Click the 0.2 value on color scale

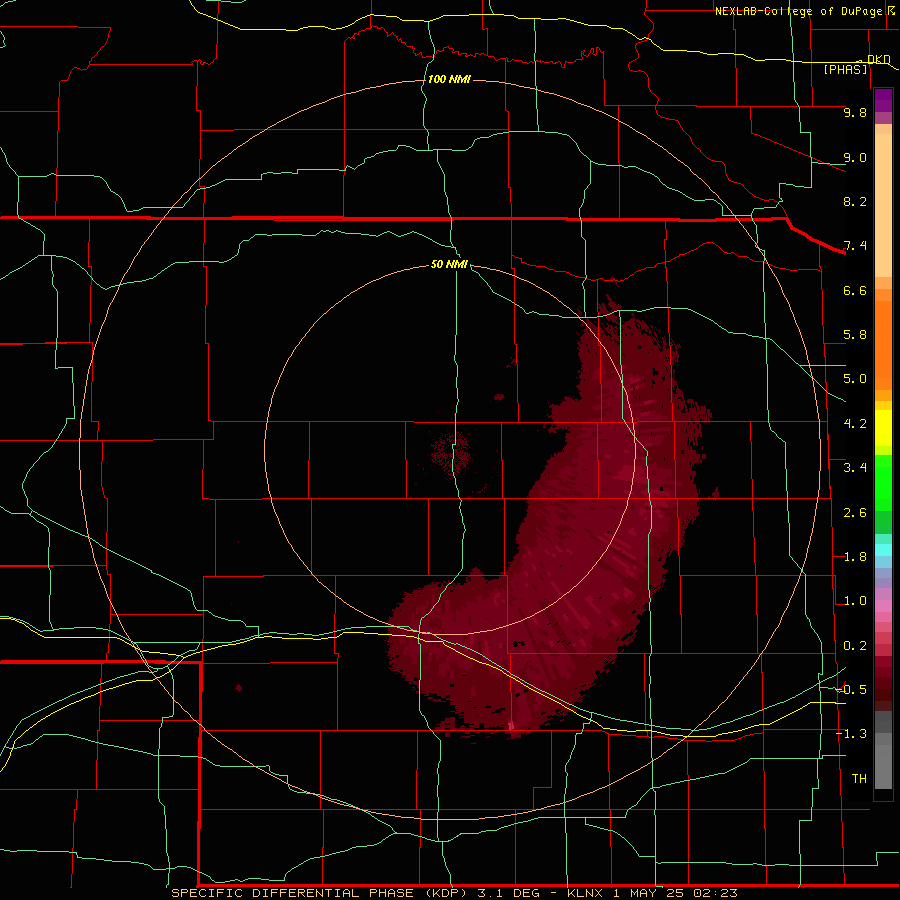tap(855, 646)
